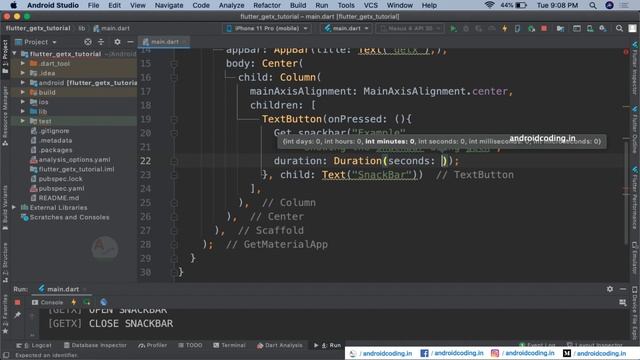
Task: Stop process in Run panel red square
Action: coord(18,302)
